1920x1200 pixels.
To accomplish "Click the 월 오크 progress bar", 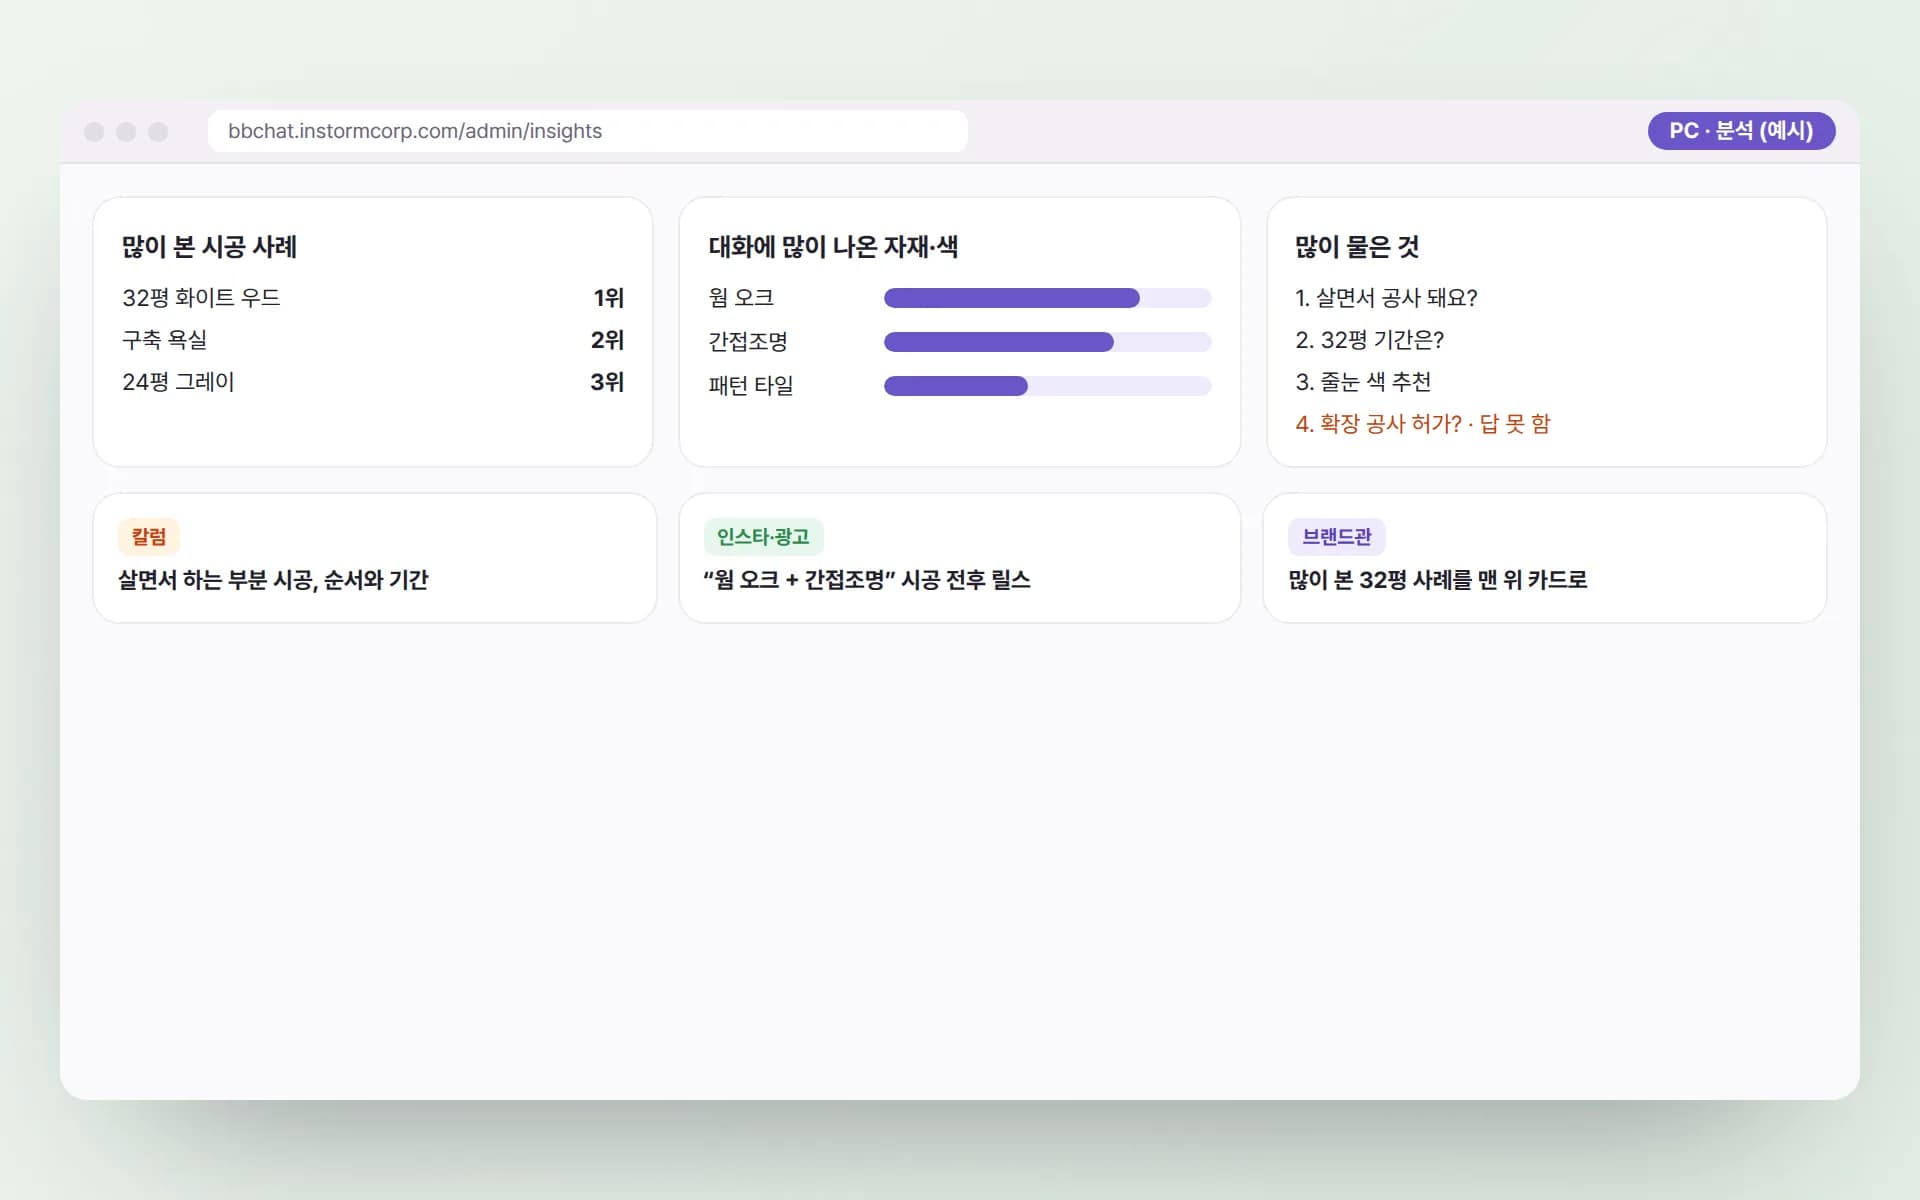I will [1047, 298].
